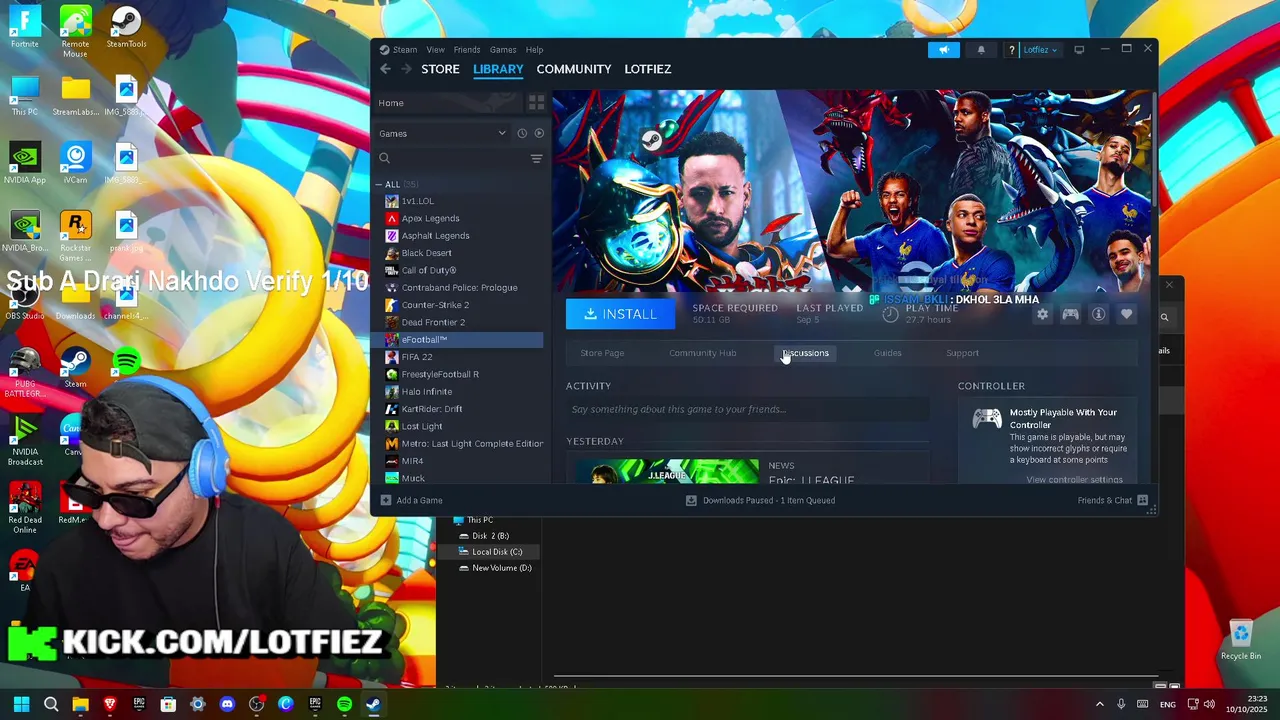
Task: Open the Games menu
Action: point(503,50)
